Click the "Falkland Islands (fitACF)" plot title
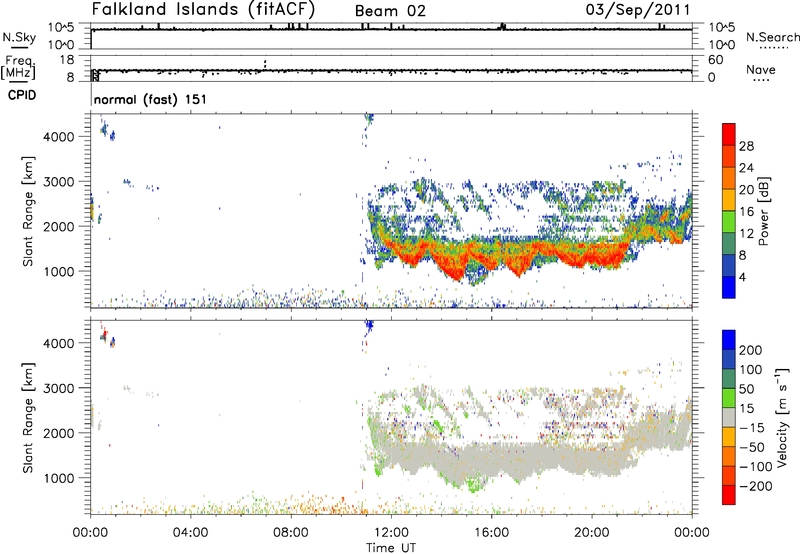This screenshot has height=554, width=800. (x=203, y=9)
